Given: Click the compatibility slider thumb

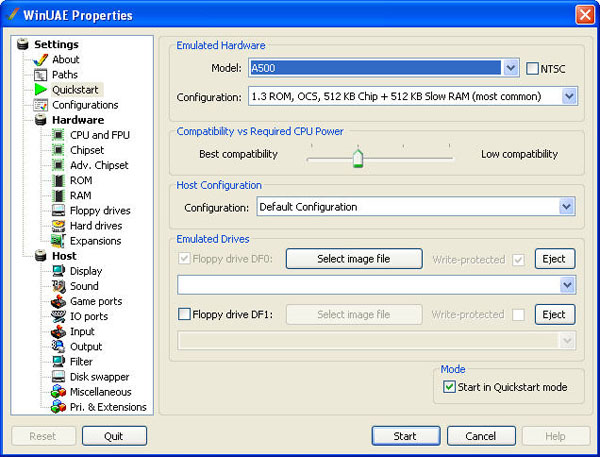Looking at the screenshot, I should [358, 158].
